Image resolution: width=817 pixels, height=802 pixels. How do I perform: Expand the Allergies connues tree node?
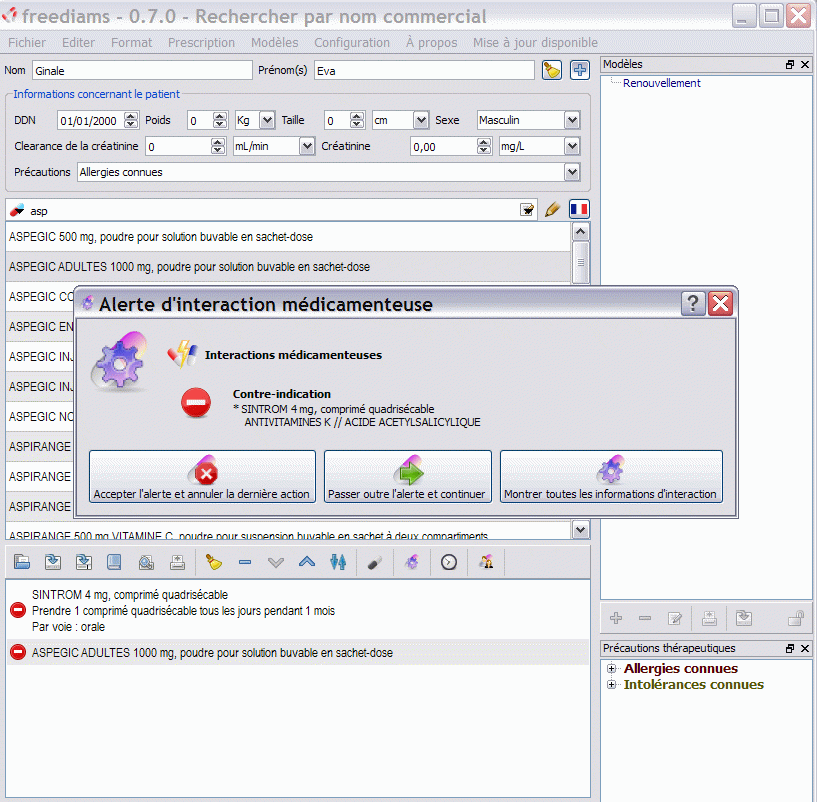click(x=612, y=669)
